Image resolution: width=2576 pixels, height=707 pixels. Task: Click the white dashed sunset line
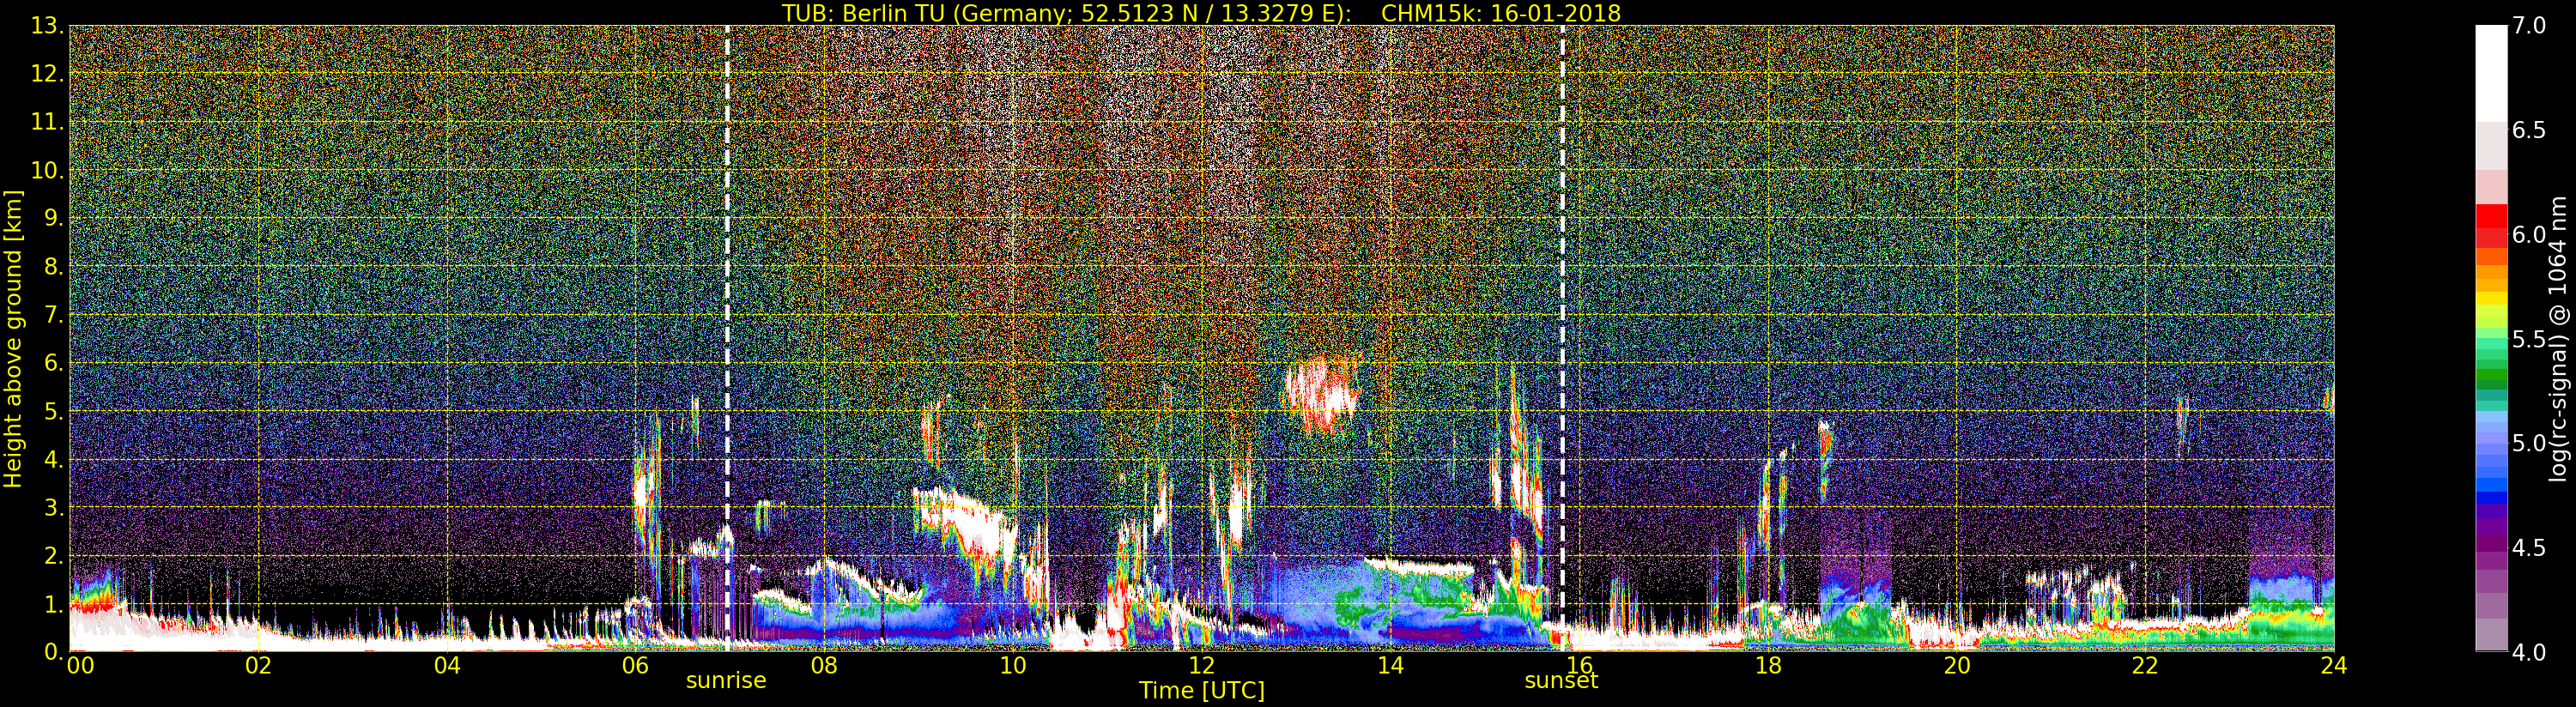(1563, 338)
